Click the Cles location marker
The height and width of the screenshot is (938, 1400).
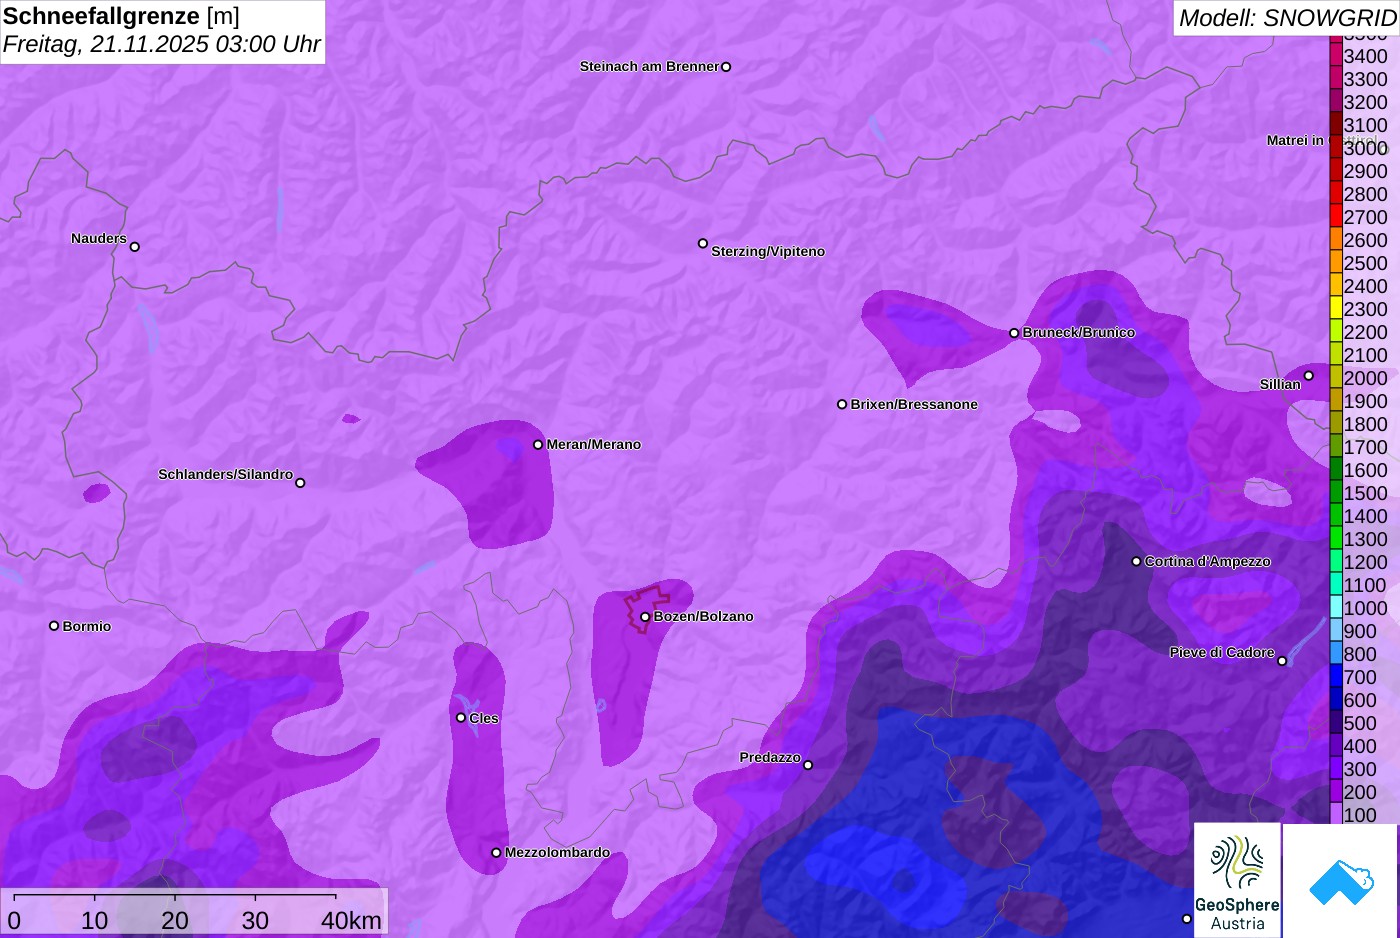click(x=461, y=718)
